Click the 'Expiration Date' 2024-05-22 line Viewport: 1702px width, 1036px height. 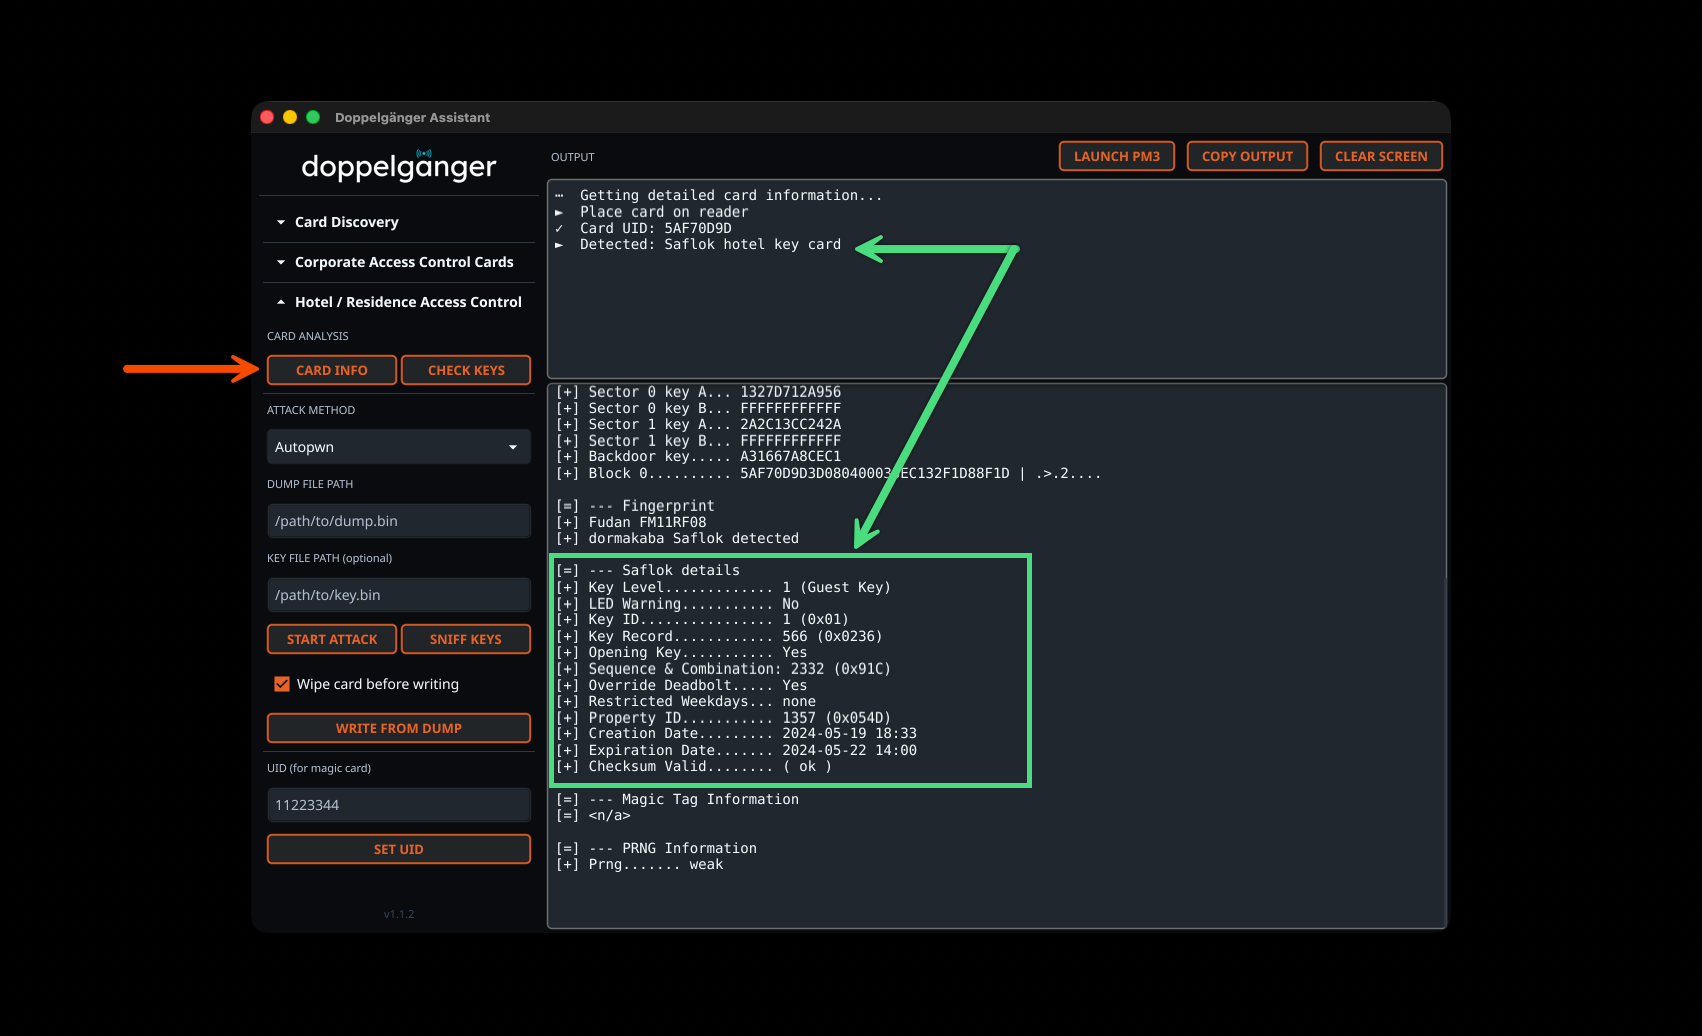pos(736,750)
